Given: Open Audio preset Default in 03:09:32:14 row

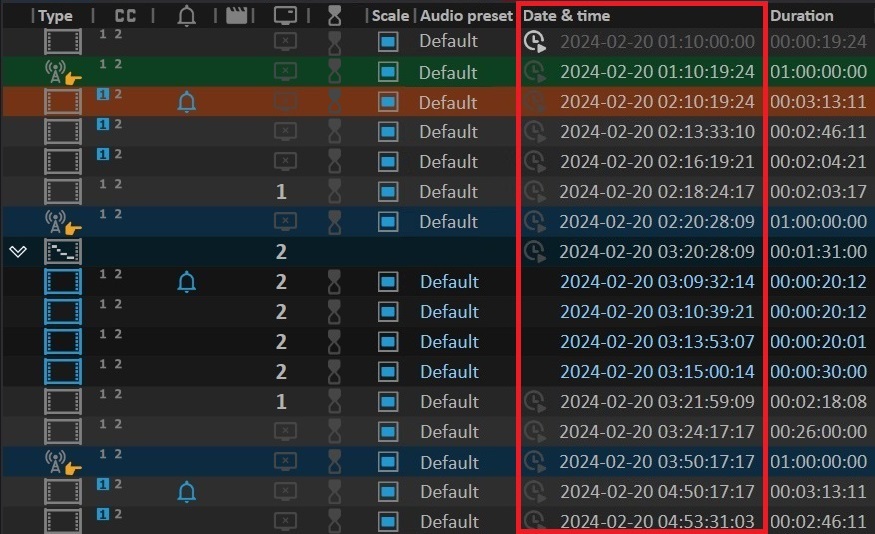Looking at the screenshot, I should pos(449,282).
